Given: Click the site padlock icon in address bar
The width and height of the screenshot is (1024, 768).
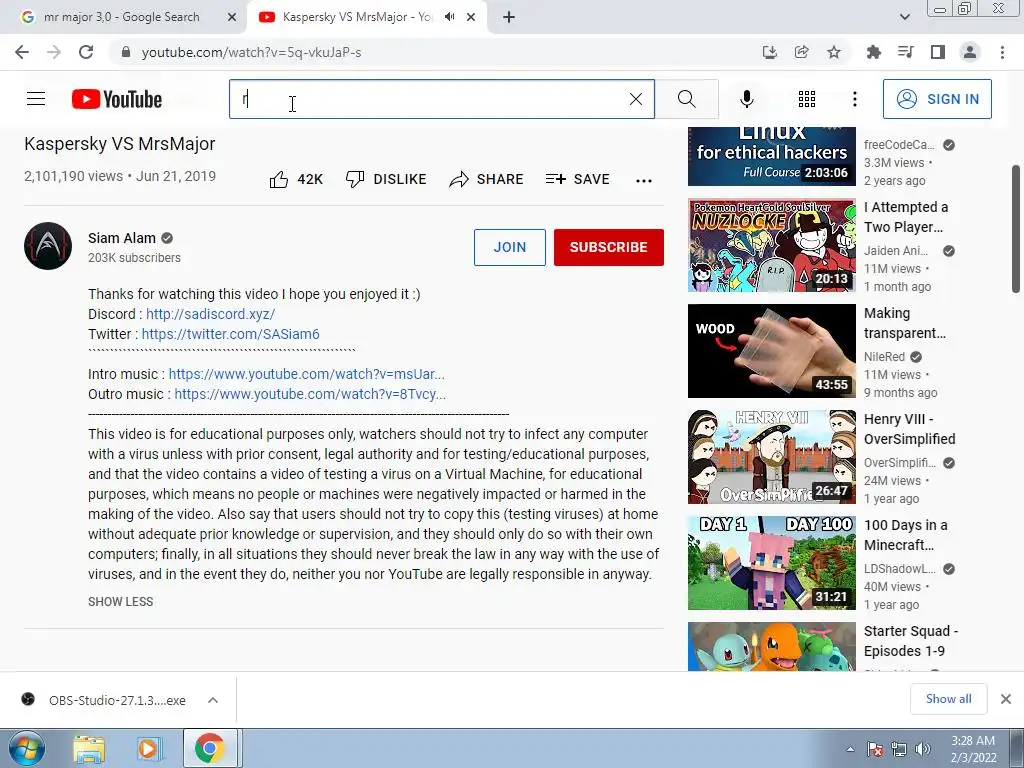Looking at the screenshot, I should 126,52.
